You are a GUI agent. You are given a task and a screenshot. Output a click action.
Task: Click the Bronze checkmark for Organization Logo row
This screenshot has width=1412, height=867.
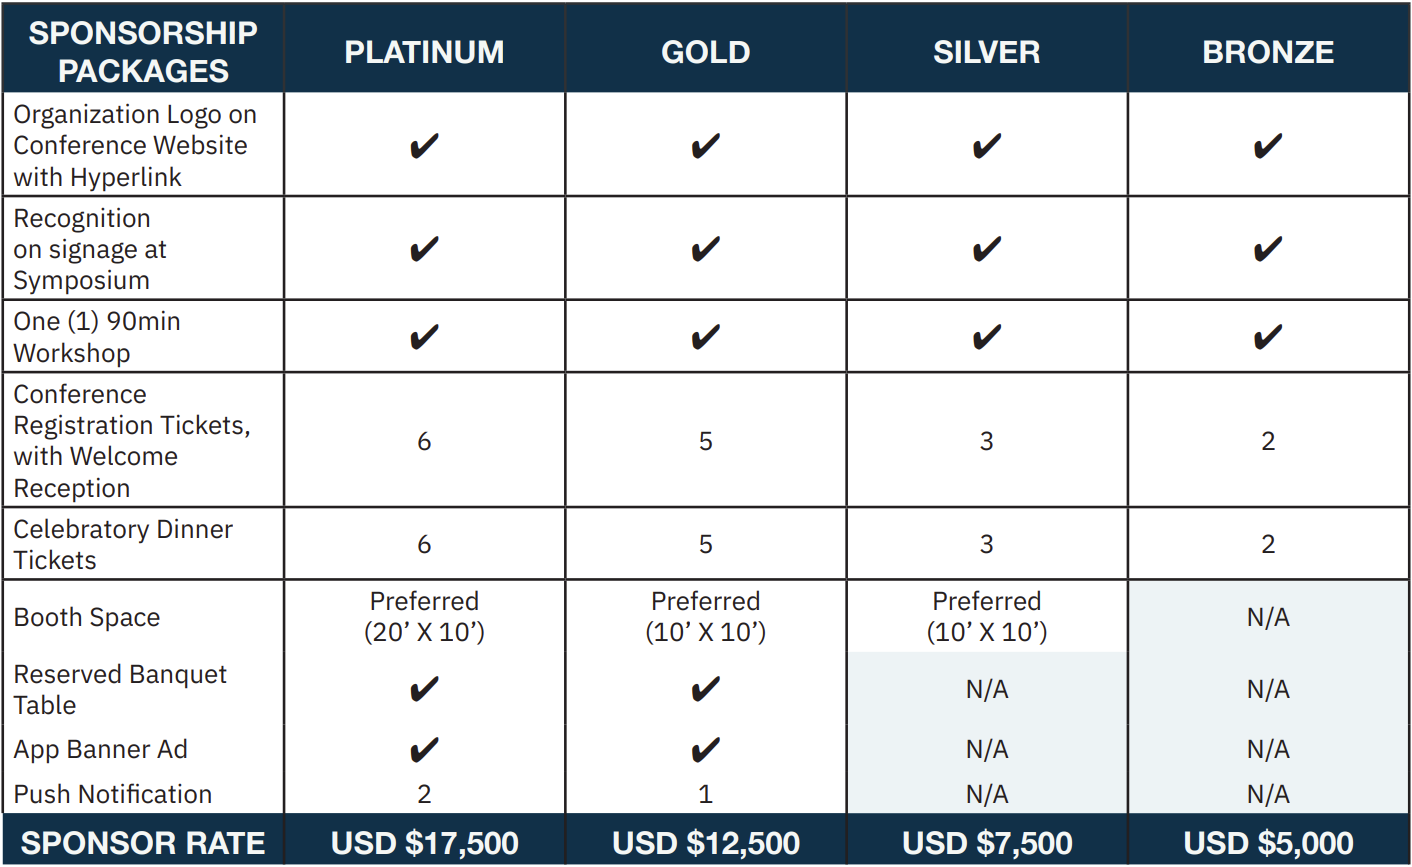pos(1268,147)
